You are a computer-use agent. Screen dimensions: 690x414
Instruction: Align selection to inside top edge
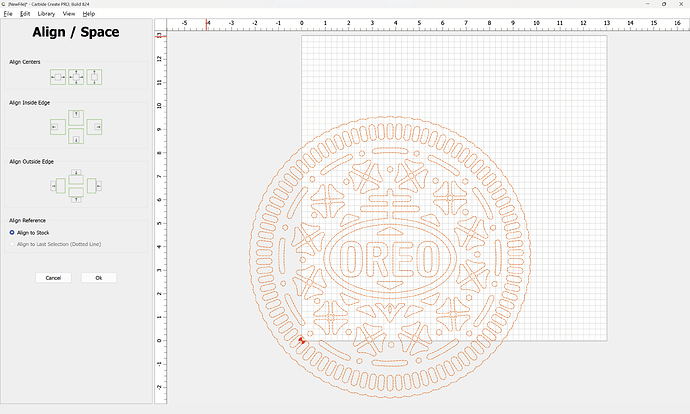pos(76,115)
